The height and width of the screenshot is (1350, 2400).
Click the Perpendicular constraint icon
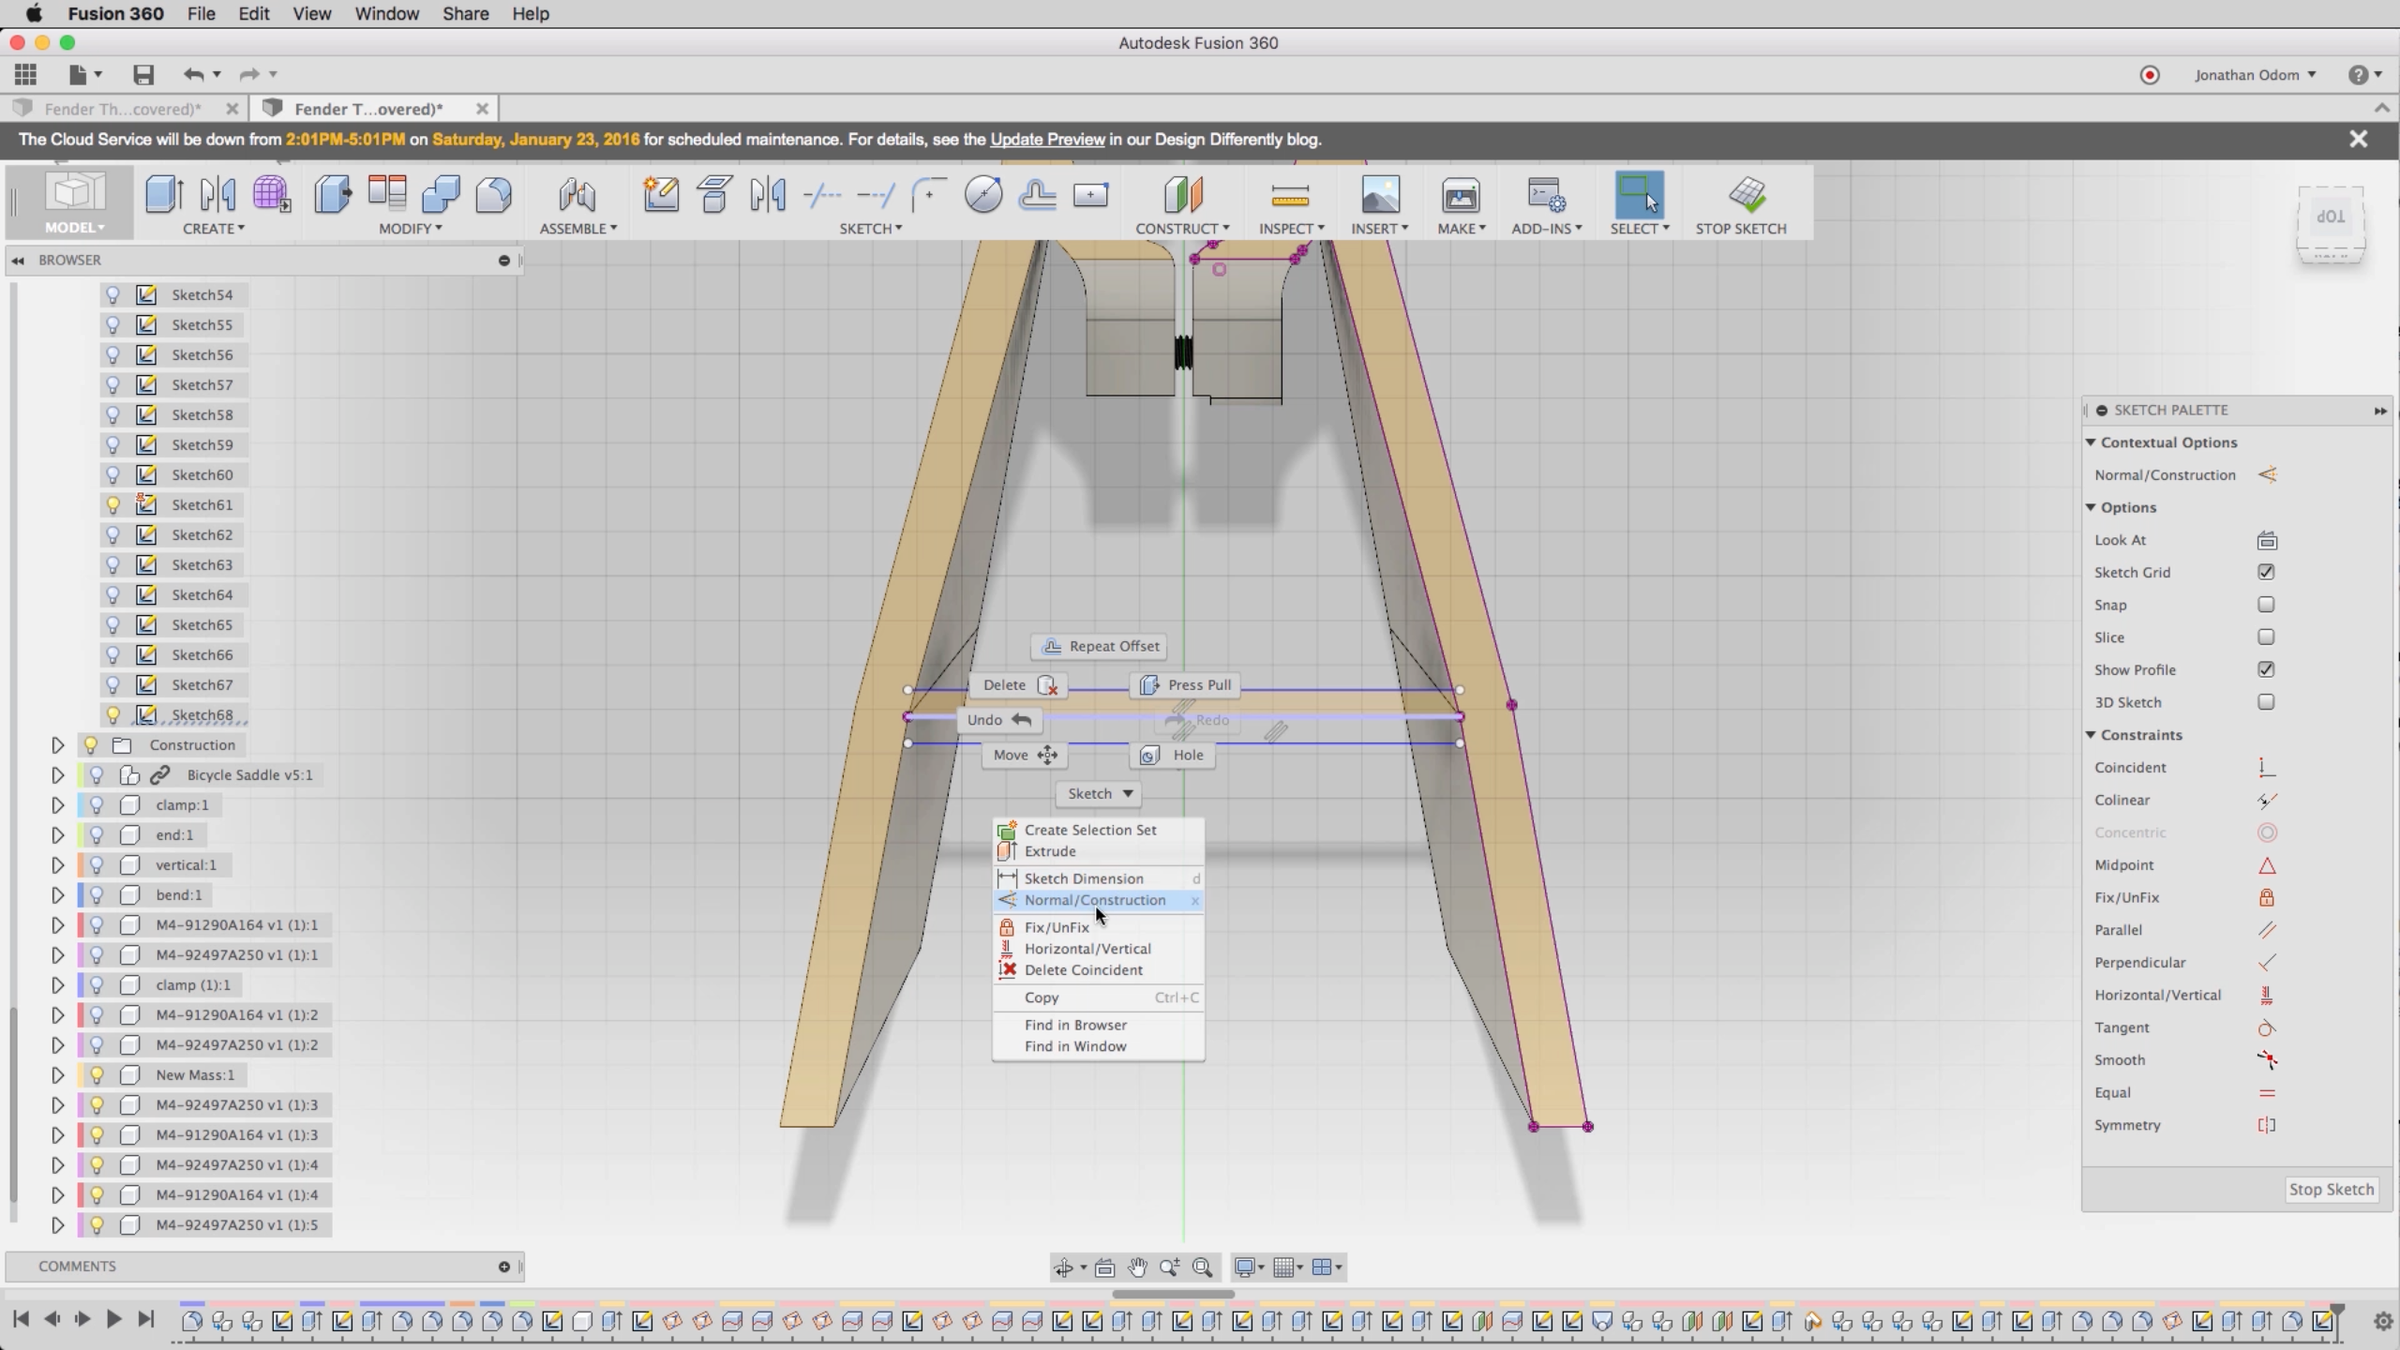[x=2266, y=963]
